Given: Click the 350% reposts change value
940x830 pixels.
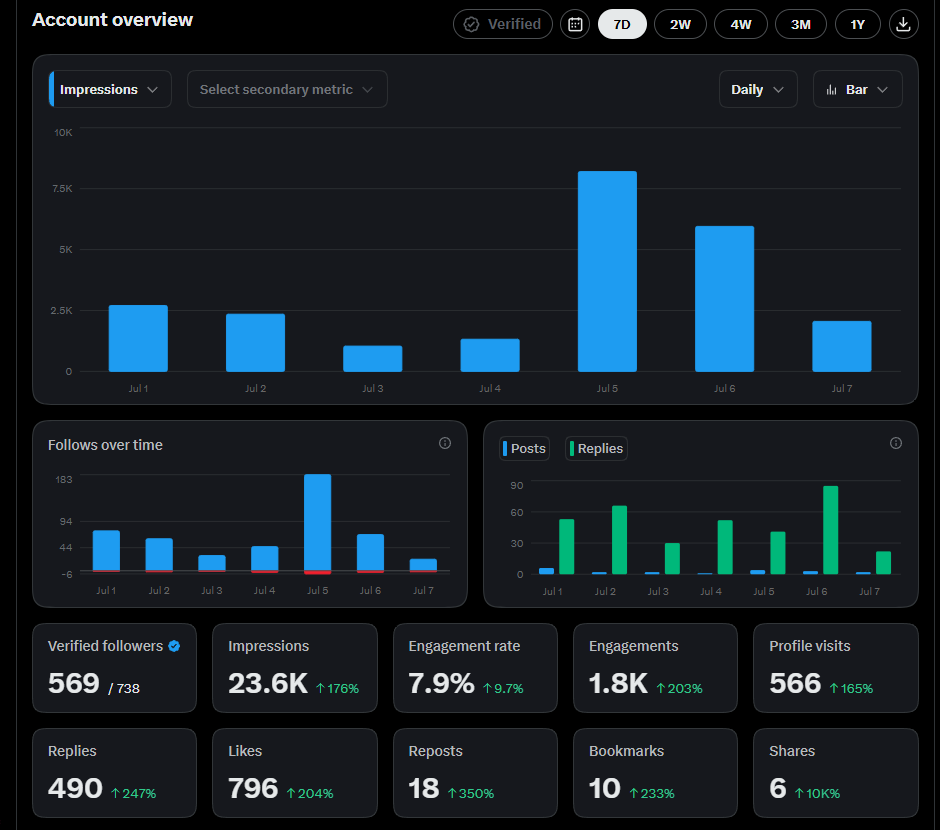Looking at the screenshot, I should (471, 793).
